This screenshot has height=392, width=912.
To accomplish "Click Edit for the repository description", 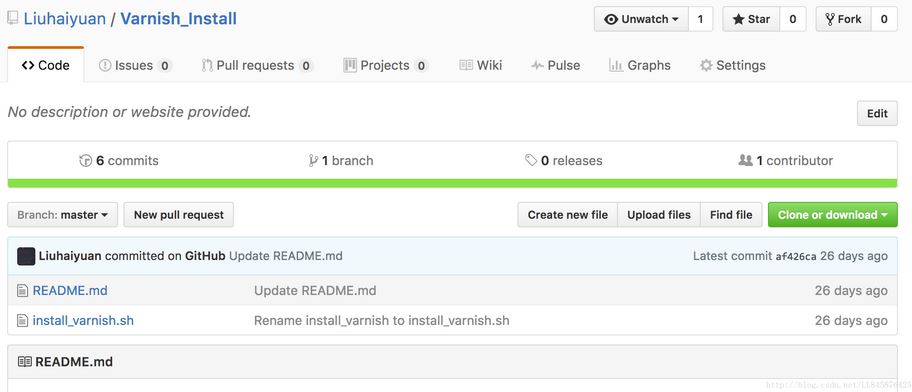I will (877, 113).
